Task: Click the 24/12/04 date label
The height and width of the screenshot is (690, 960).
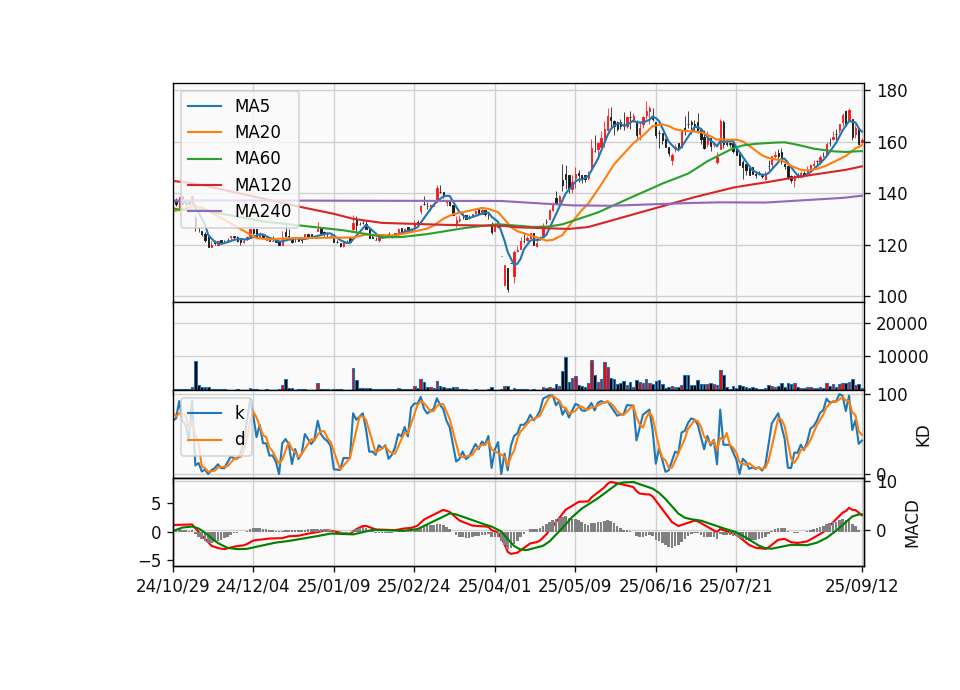Action: coord(253,586)
